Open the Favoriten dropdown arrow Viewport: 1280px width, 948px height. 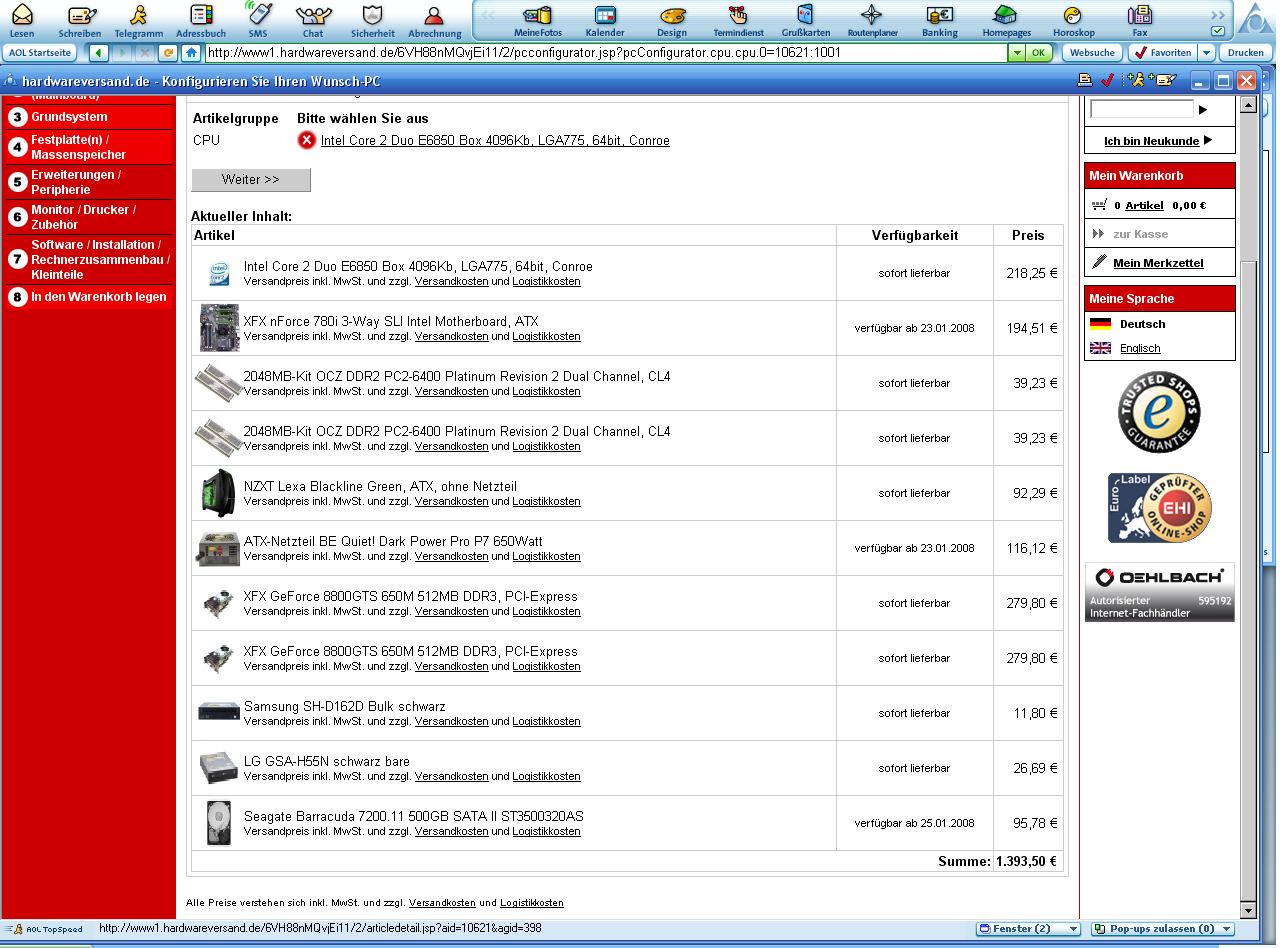tap(1207, 52)
